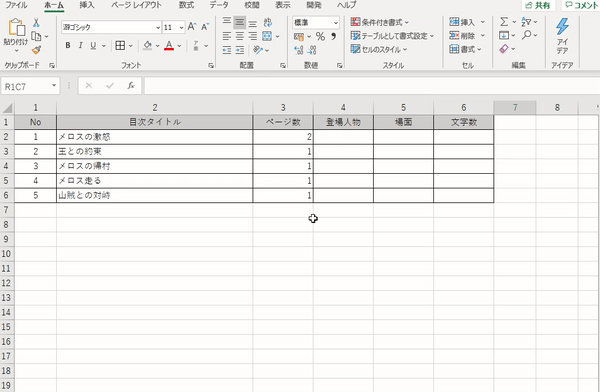Viewport: 600px width, 392px height.
Task: Open the number format dropdown
Action: [x=336, y=23]
